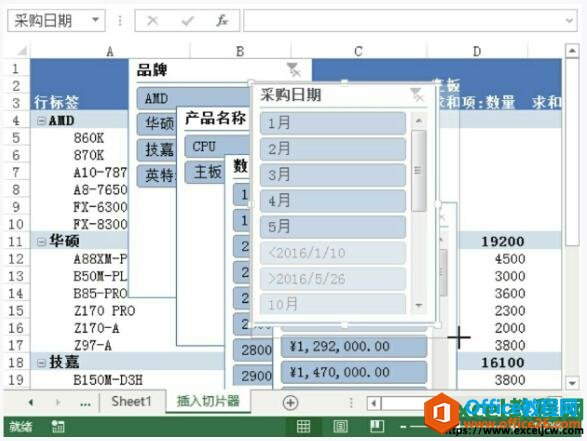Click the formula bar cancel X icon

click(152, 21)
